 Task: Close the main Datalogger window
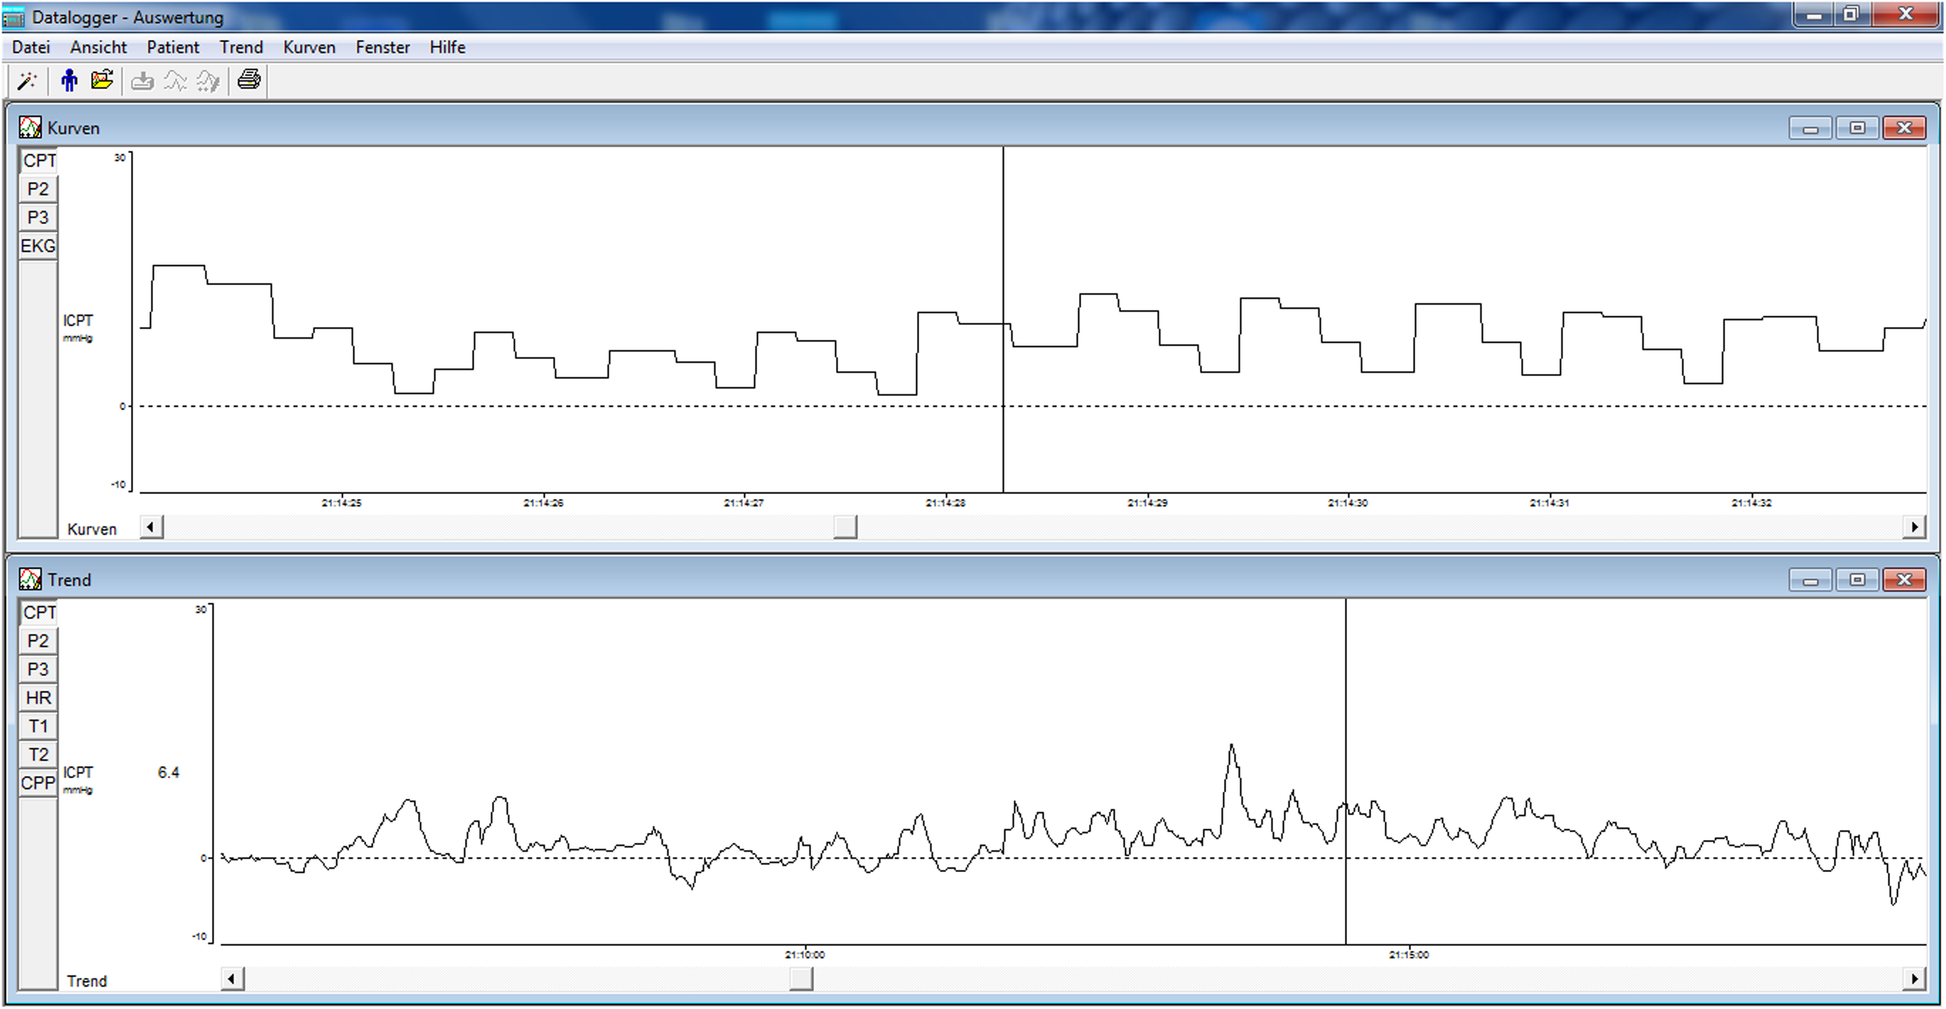(x=1905, y=14)
